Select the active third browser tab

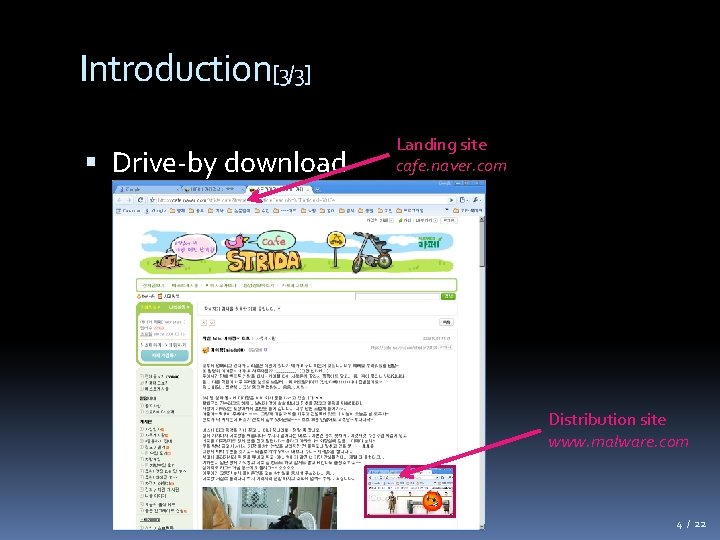pos(279,189)
